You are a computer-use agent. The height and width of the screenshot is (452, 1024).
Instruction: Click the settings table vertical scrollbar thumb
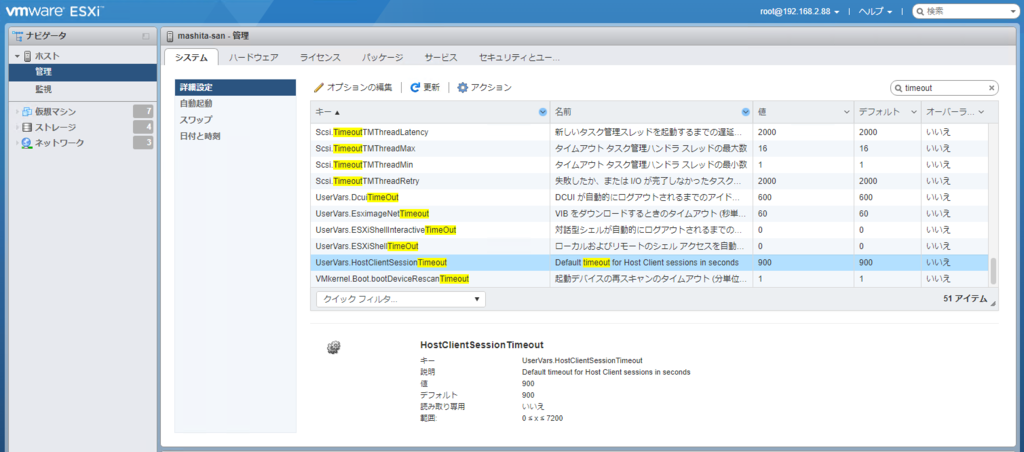(993, 270)
